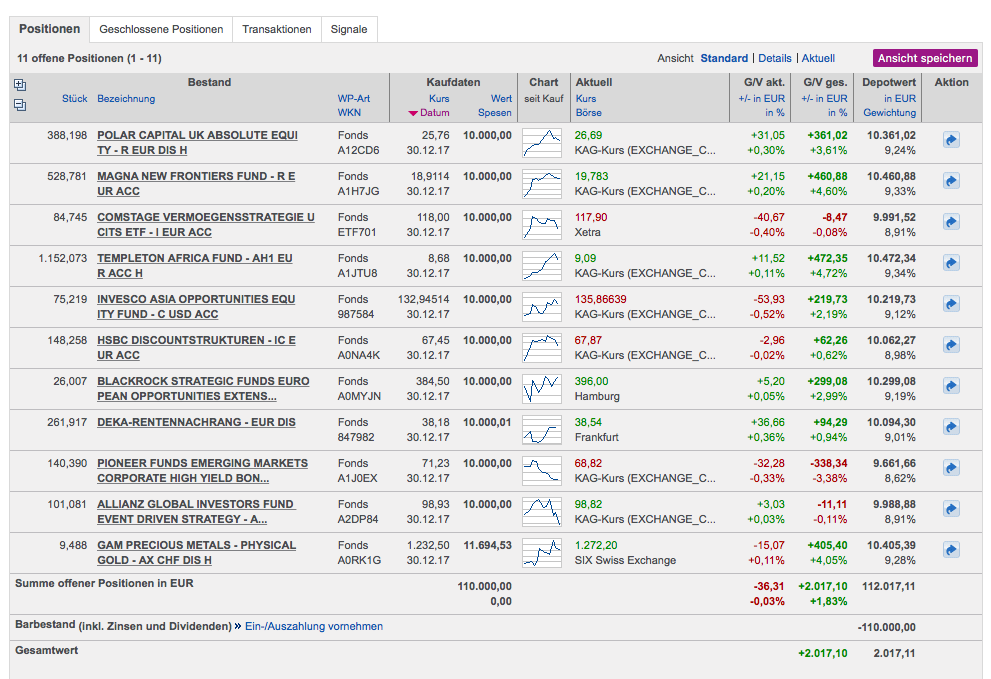The width and height of the screenshot is (991, 679).
Task: Click action arrow icon for Polar Capital
Action: (x=951, y=140)
